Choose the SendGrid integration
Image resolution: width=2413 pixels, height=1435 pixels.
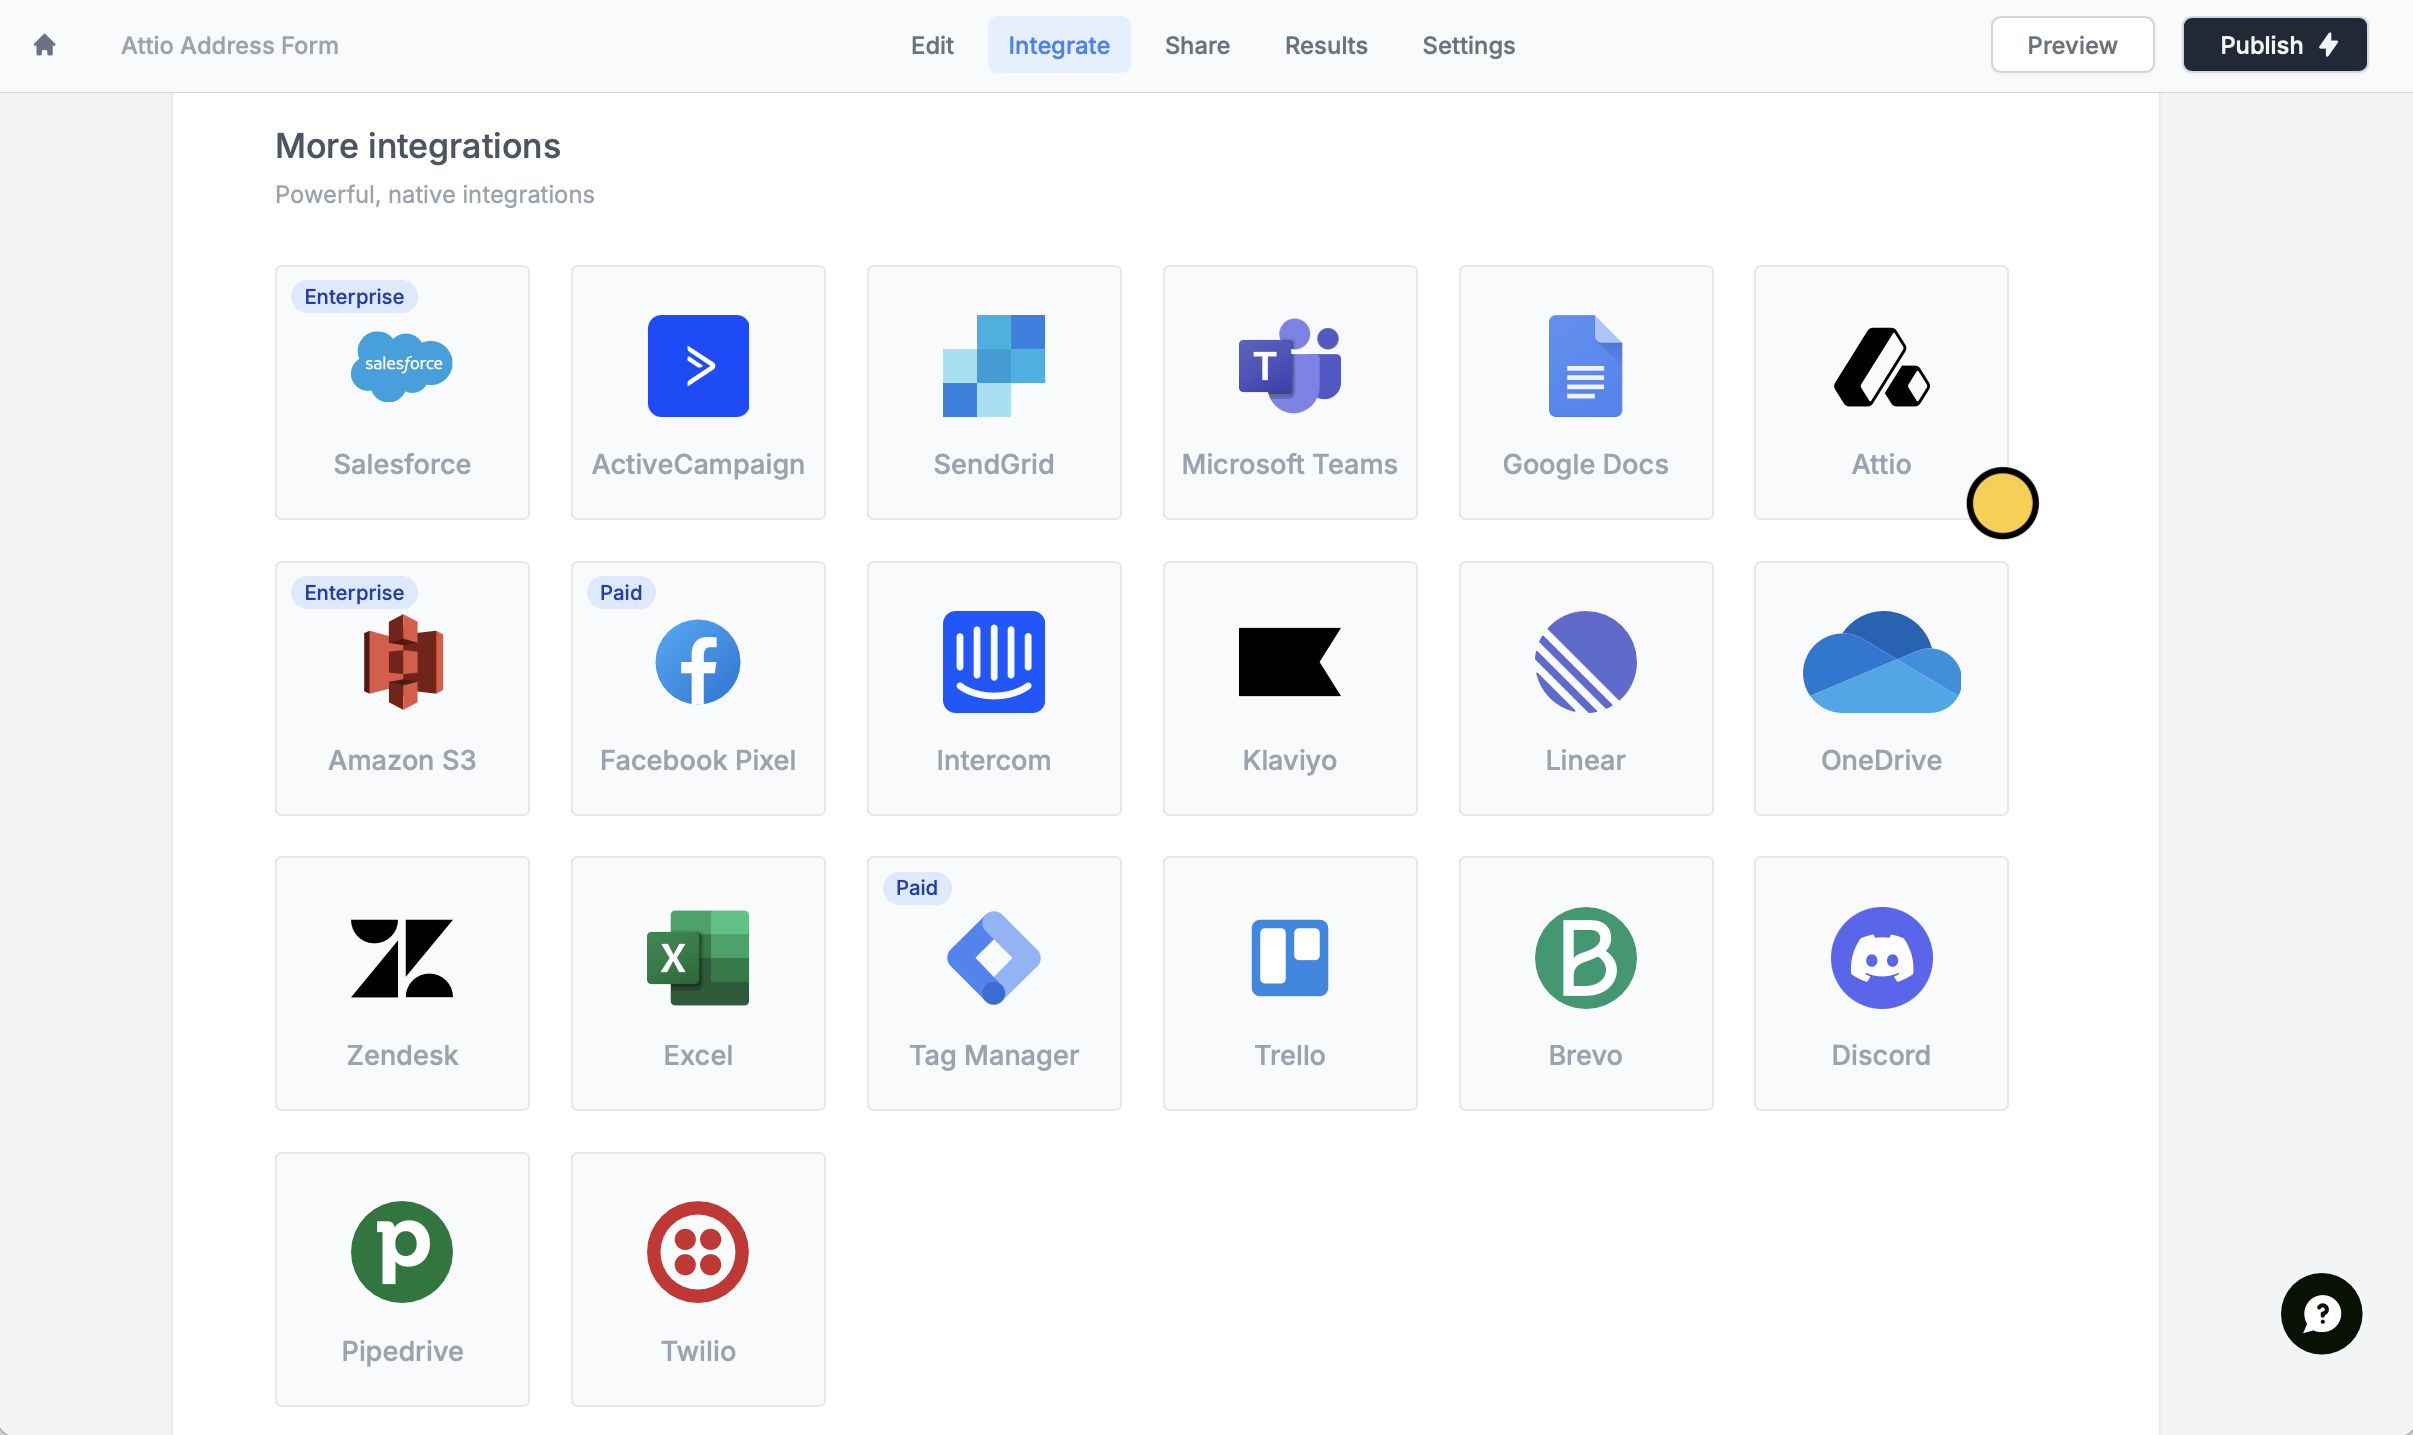tap(994, 392)
